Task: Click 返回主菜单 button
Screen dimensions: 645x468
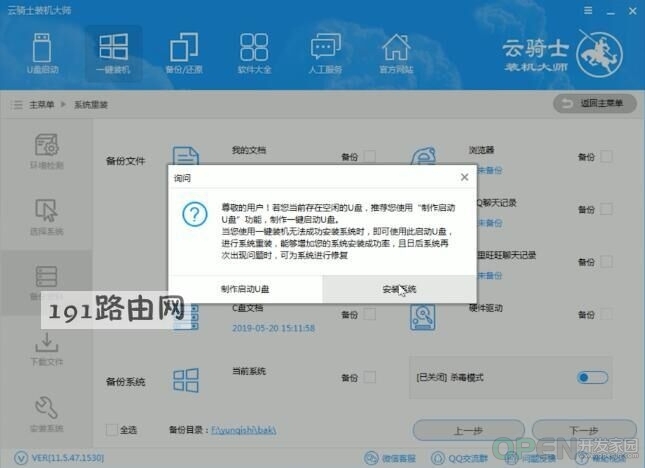Action: (x=595, y=103)
